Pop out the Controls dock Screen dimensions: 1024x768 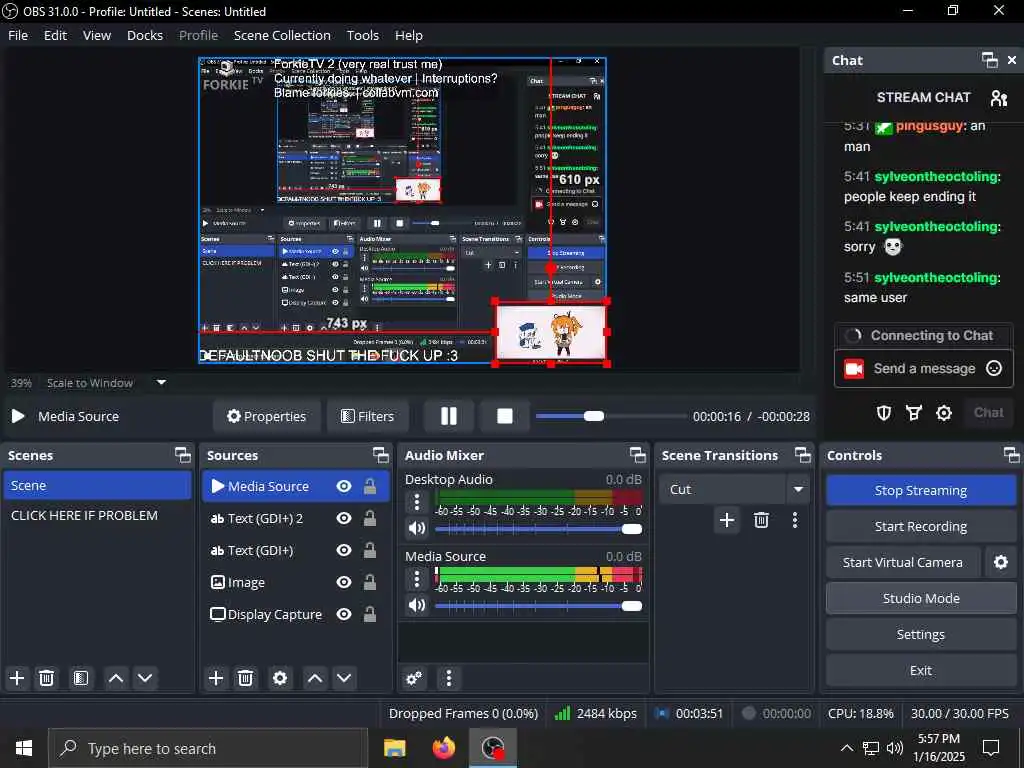(x=1012, y=455)
